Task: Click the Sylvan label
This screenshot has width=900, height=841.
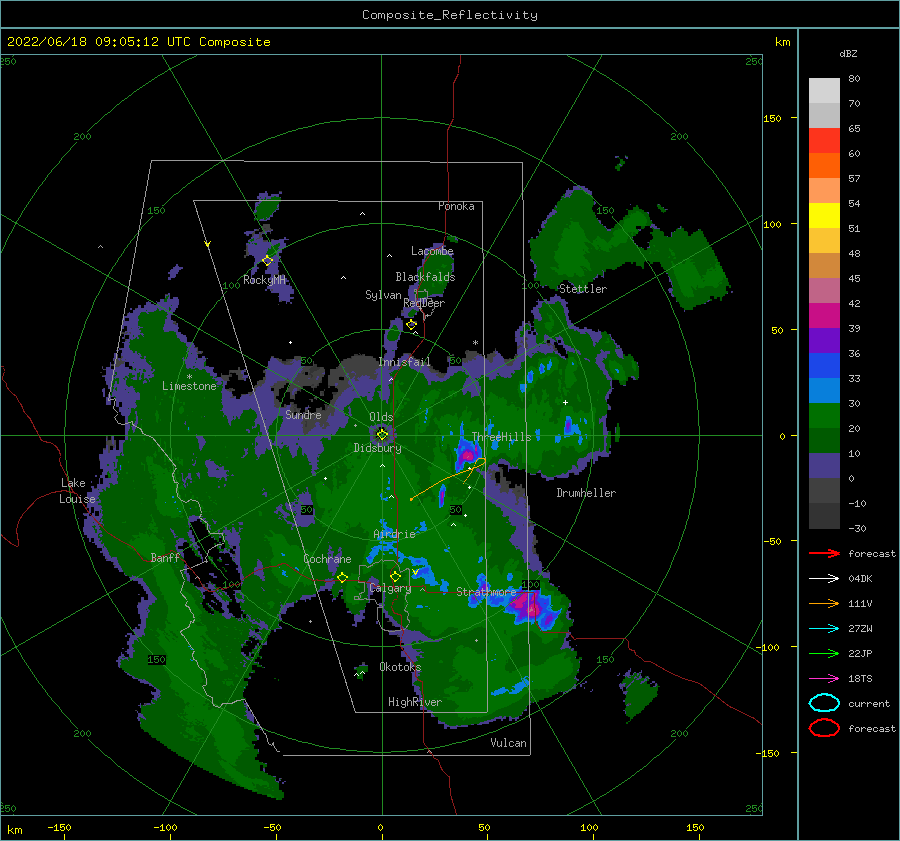Action: [383, 295]
